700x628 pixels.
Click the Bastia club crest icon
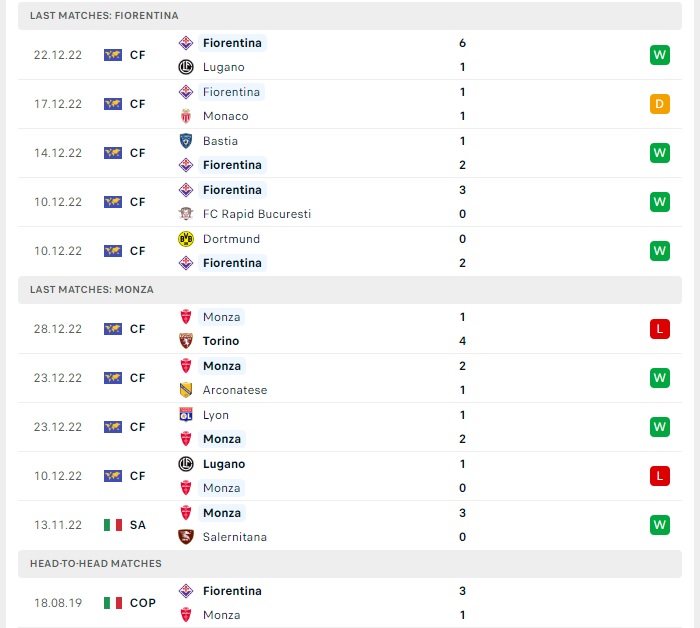coord(186,141)
